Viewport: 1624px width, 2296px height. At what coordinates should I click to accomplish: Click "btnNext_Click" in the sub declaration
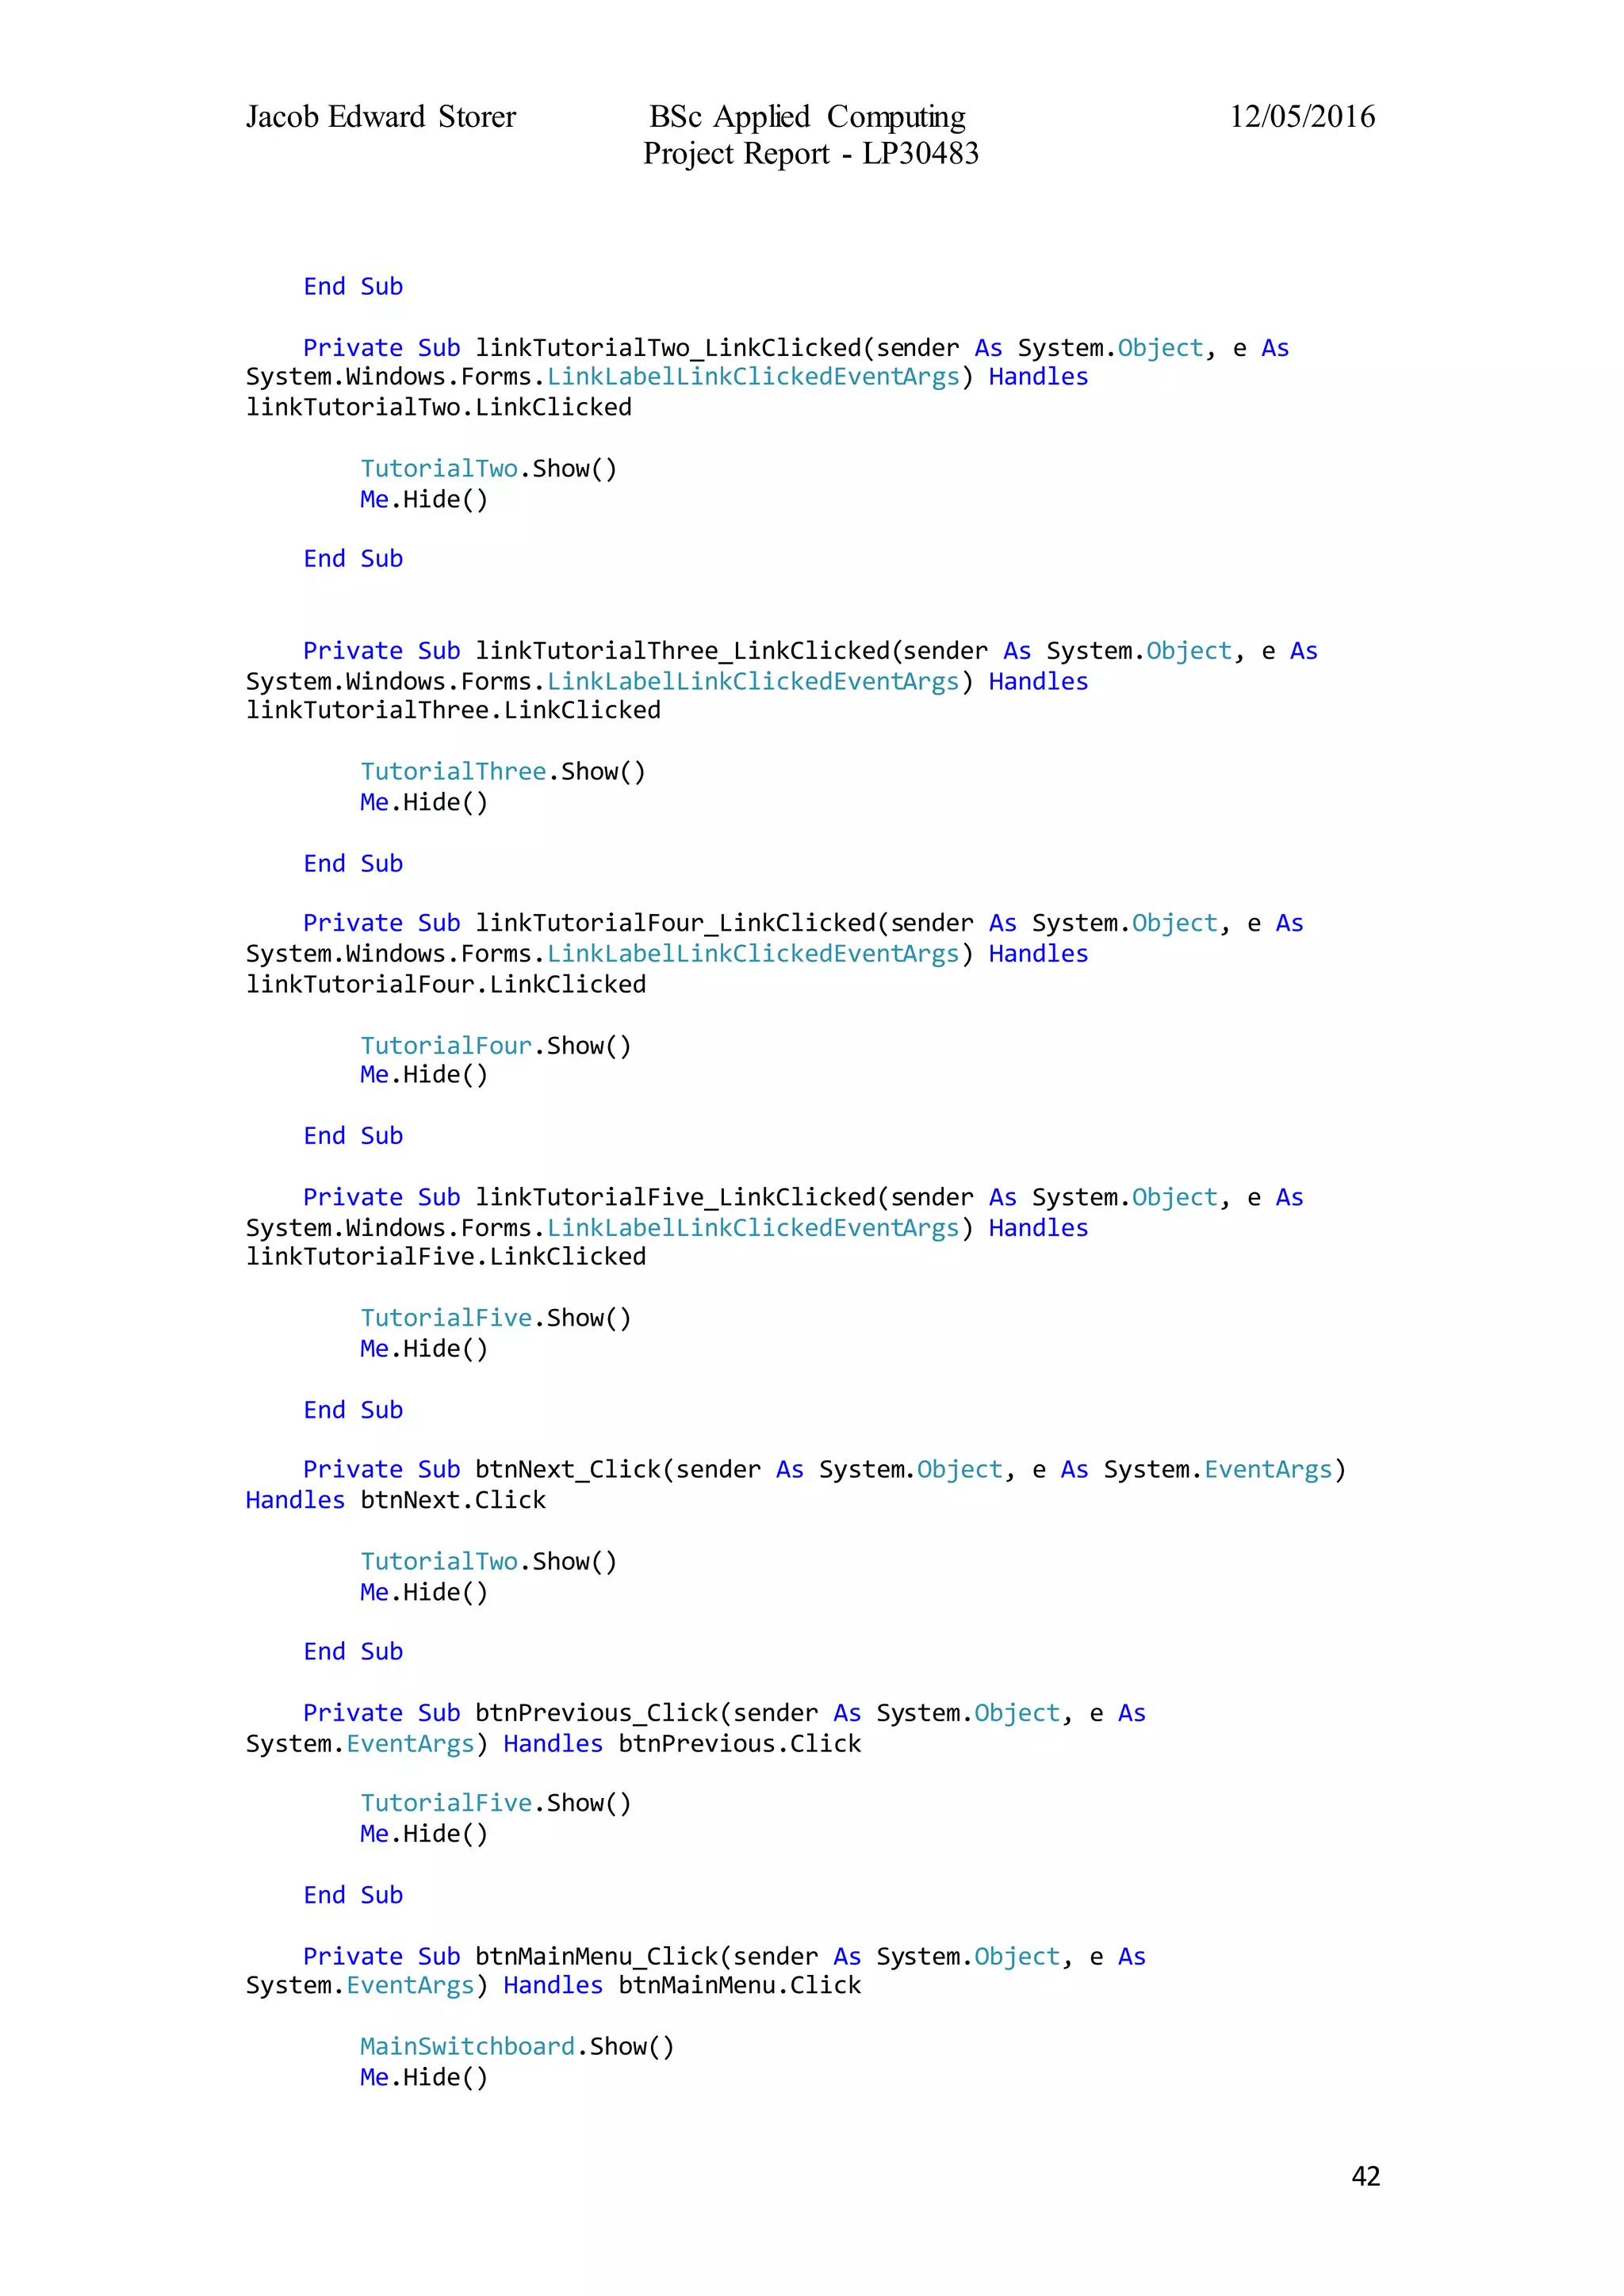(x=568, y=1469)
